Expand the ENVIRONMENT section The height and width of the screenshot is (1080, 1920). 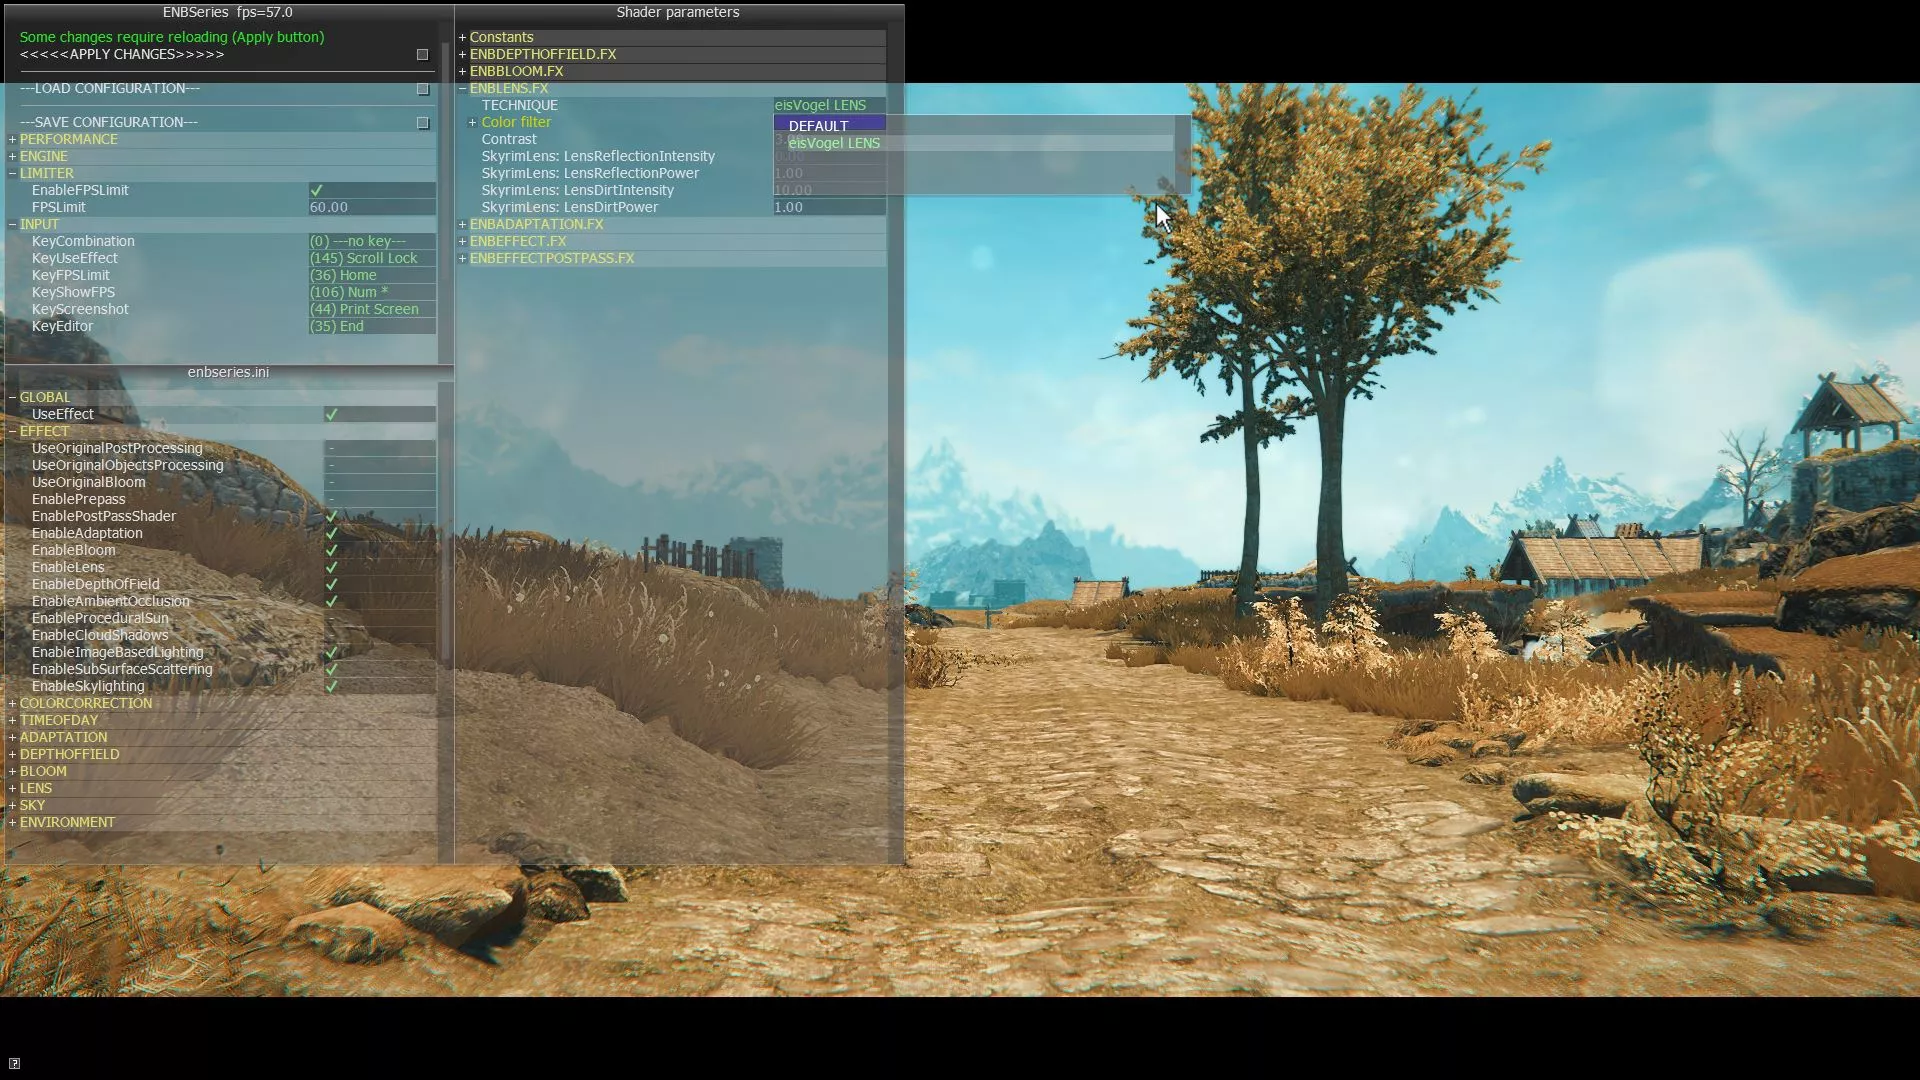pos(12,823)
